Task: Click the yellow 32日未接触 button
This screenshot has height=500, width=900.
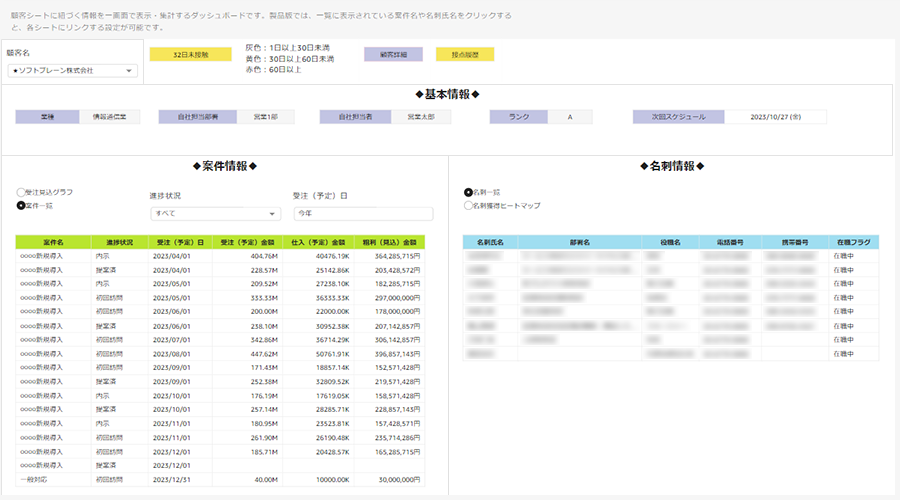Action: [x=191, y=55]
